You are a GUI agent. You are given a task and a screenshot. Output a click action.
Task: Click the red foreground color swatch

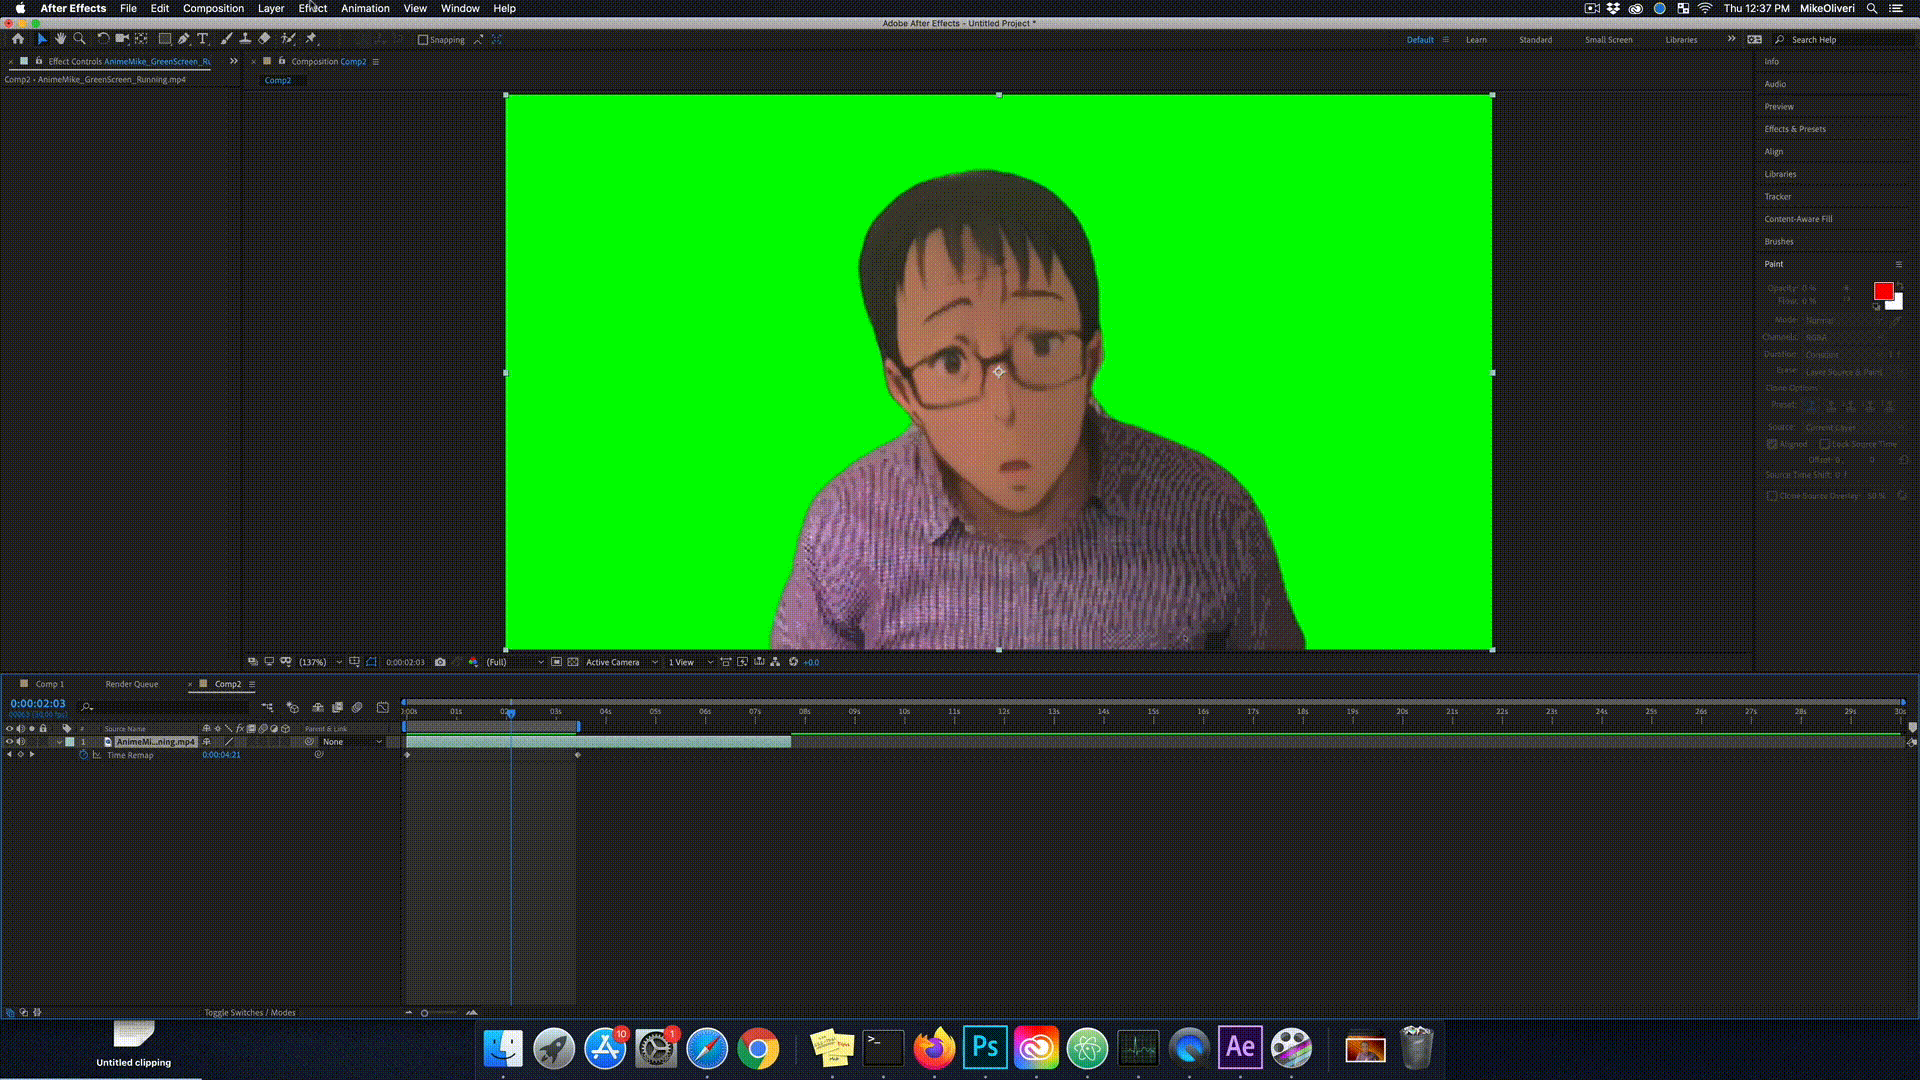1883,291
